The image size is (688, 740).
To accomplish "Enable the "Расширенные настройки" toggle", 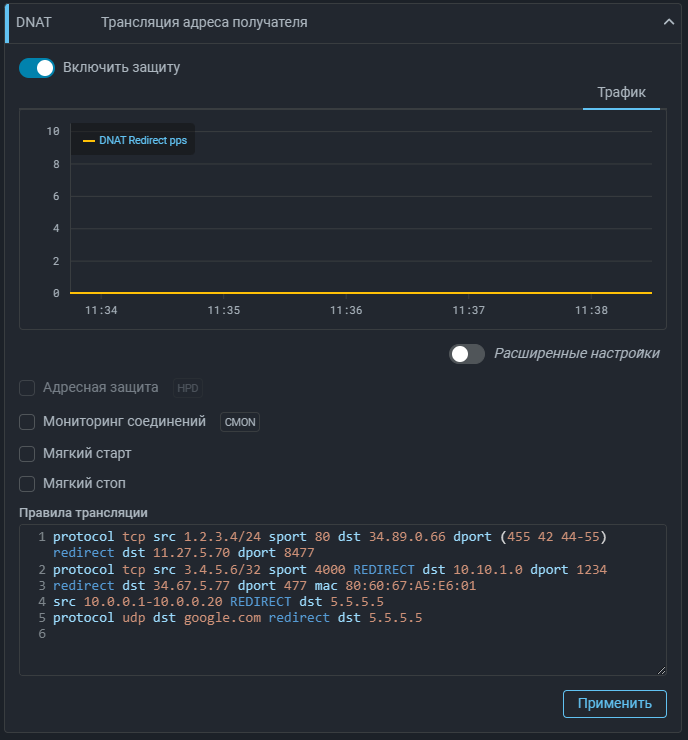I will [x=466, y=354].
